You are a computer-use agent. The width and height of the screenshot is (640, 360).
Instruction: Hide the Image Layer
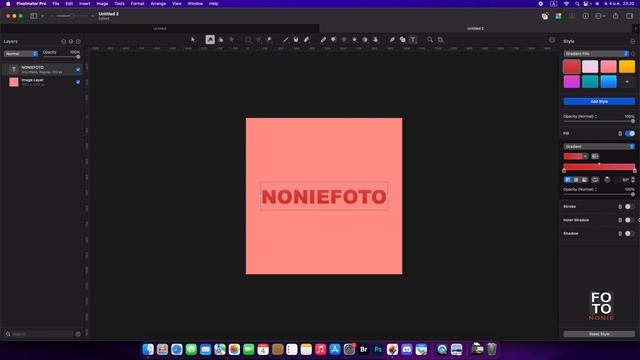78,82
